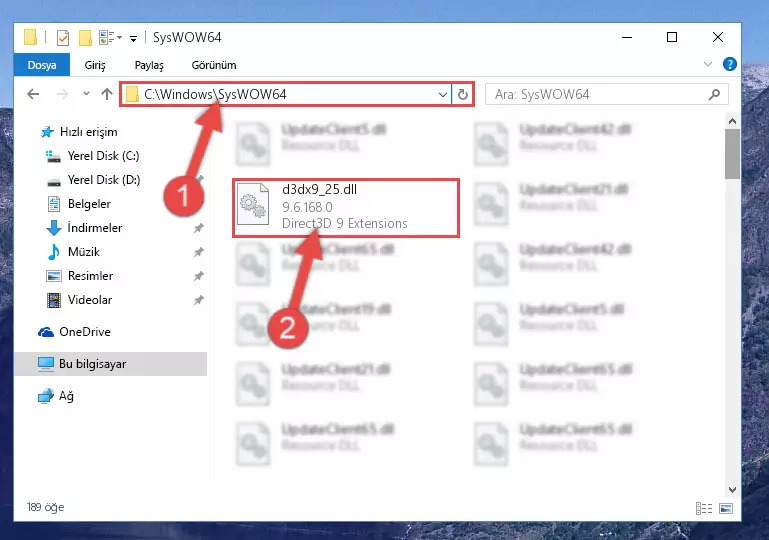Click the search magnifier icon
The width and height of the screenshot is (769, 540).
[x=715, y=94]
